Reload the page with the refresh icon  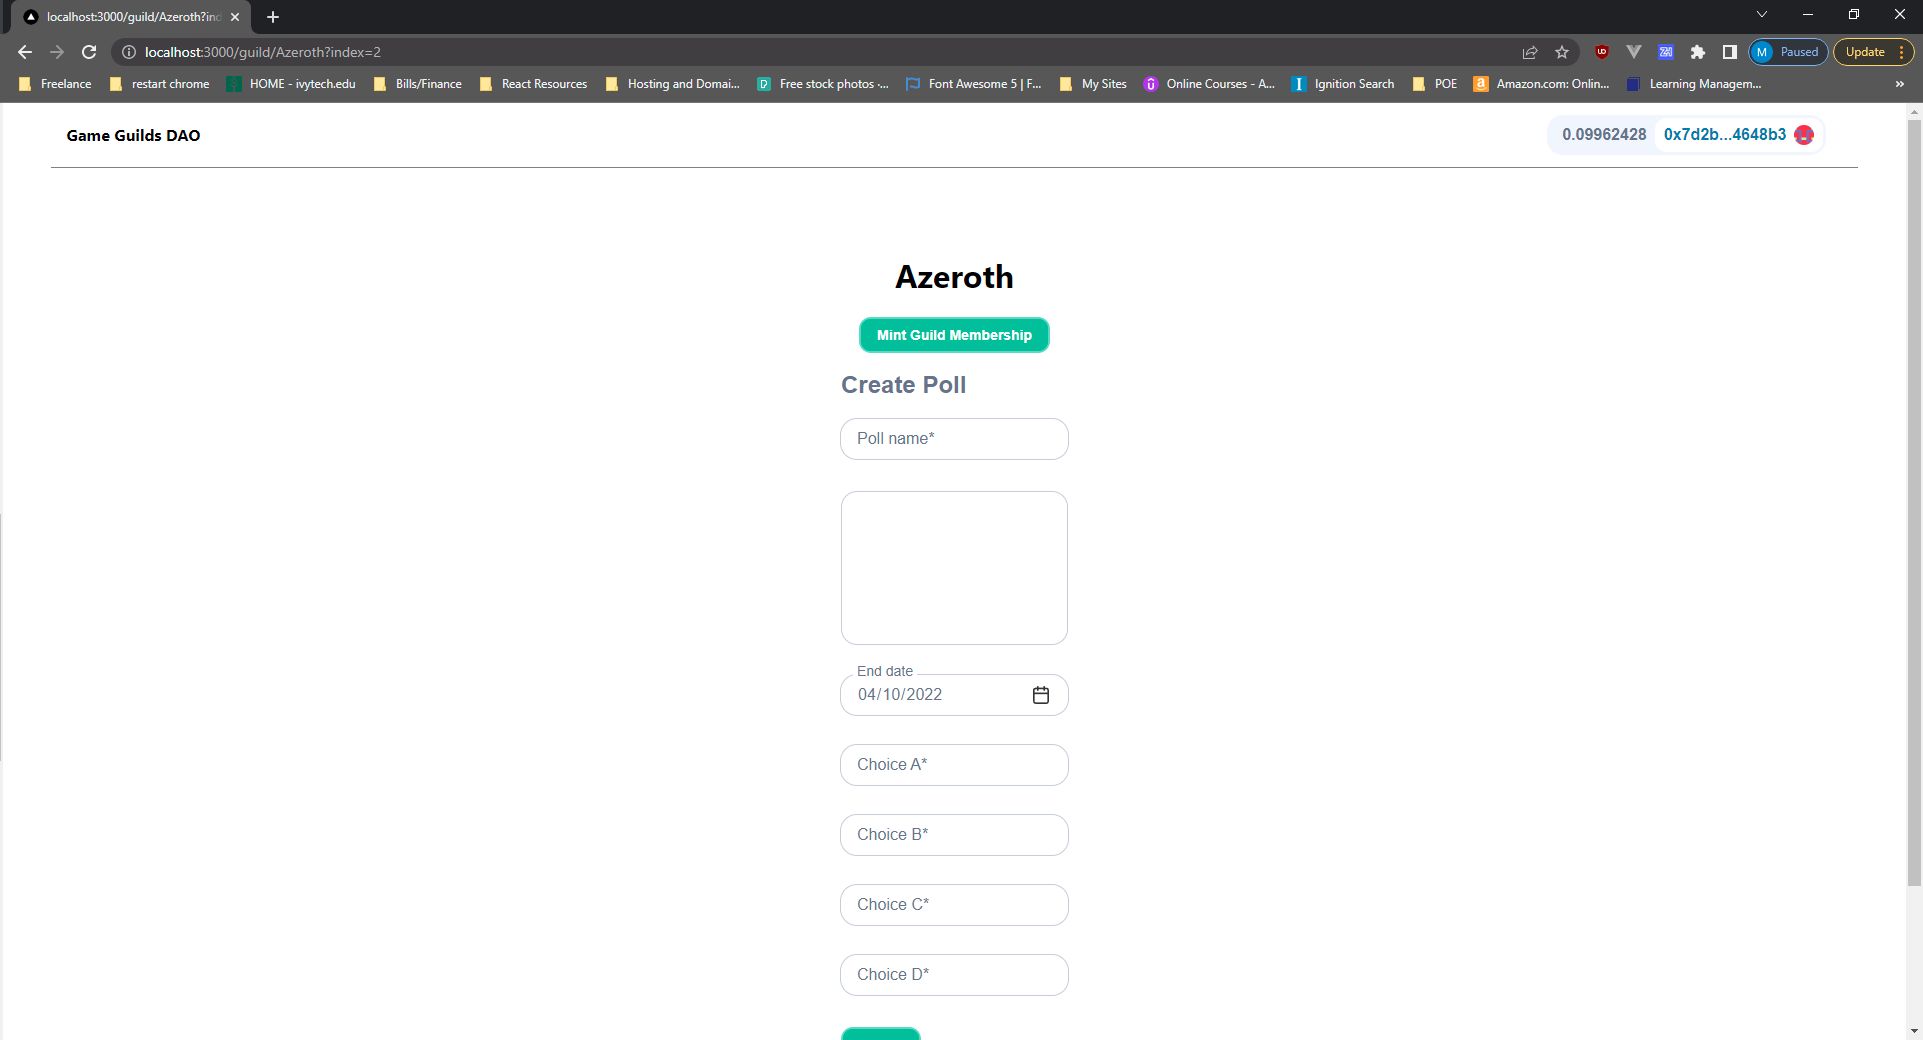[x=89, y=52]
